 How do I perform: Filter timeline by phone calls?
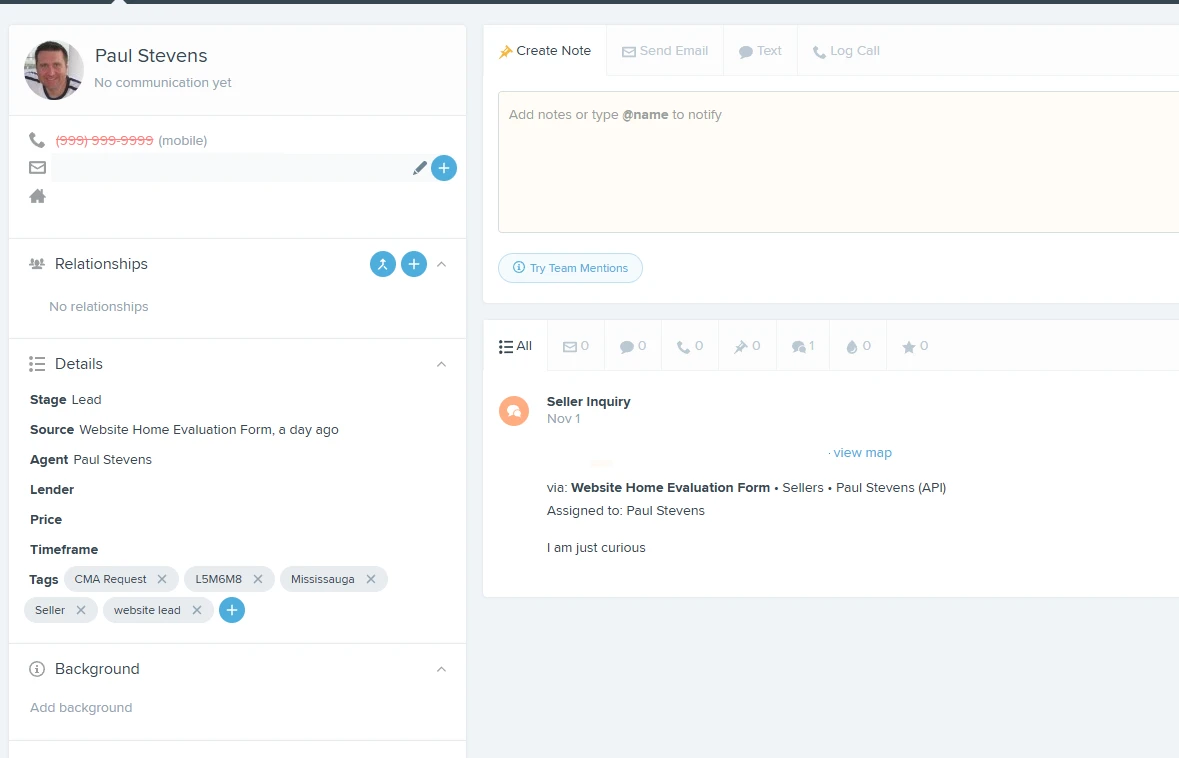click(690, 347)
